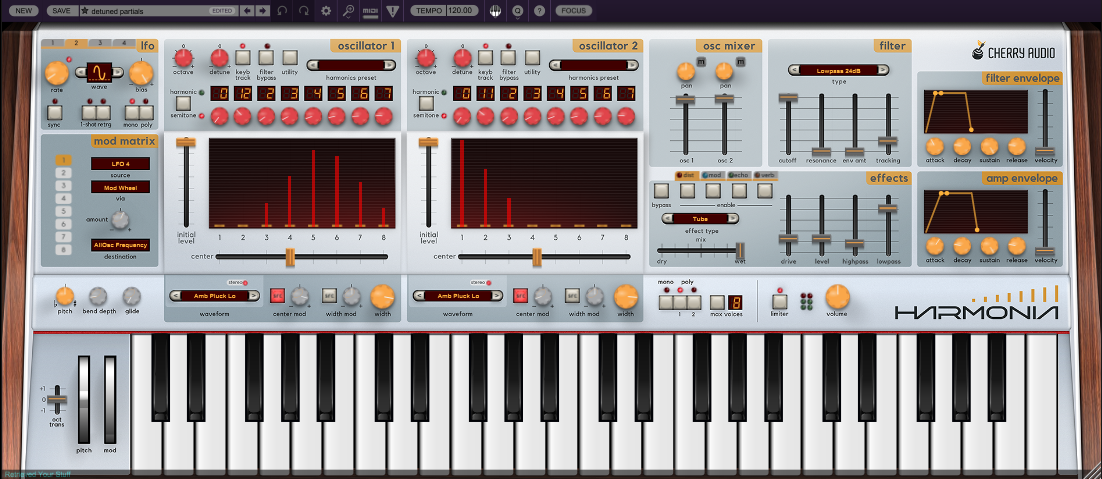Click the SAVE button
The image size is (1102, 479).
point(61,11)
